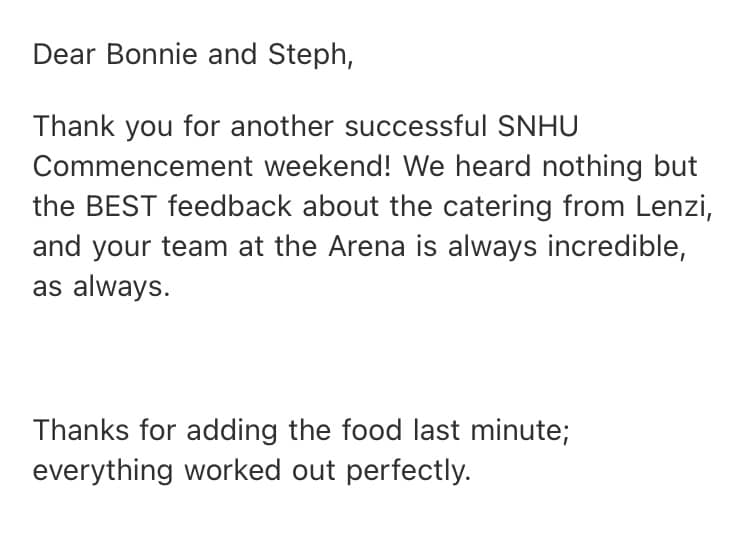Image resolution: width=750 pixels, height=539 pixels.
Task: Click the line ending 'as always.'
Action: [x=101, y=288]
